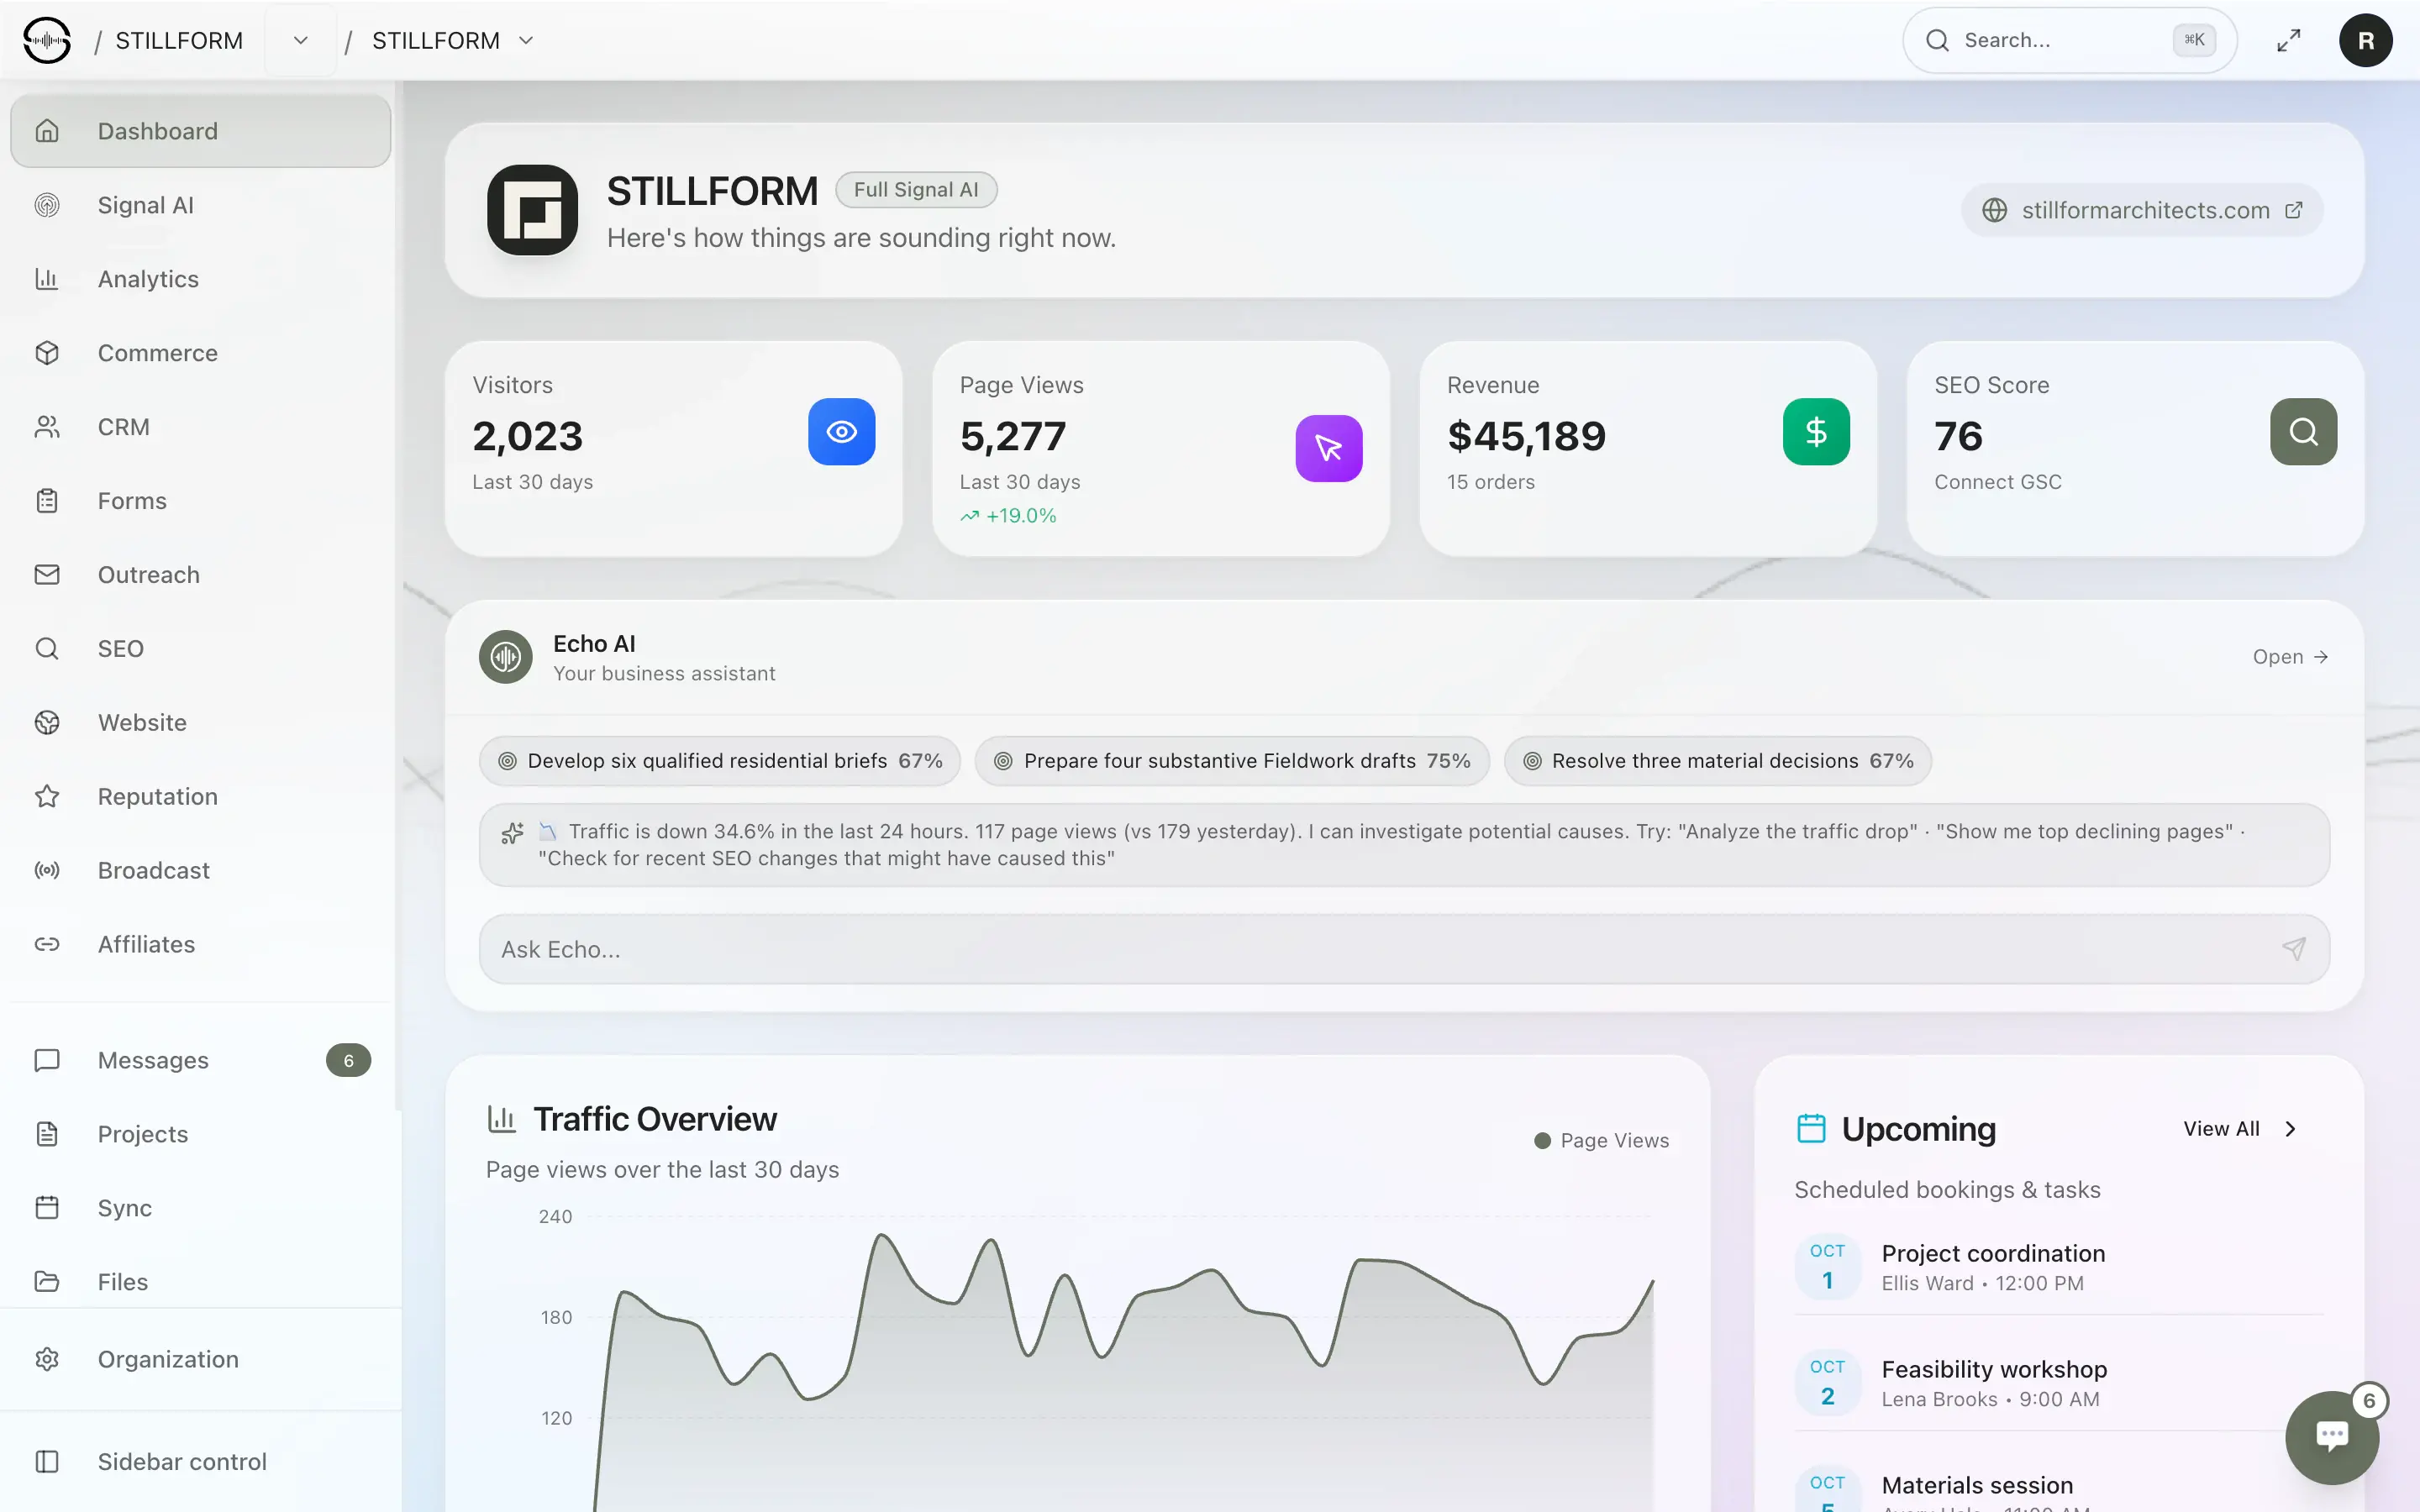The image size is (2420, 1512).
Task: Open the Signal AI sidebar item
Action: click(200, 205)
